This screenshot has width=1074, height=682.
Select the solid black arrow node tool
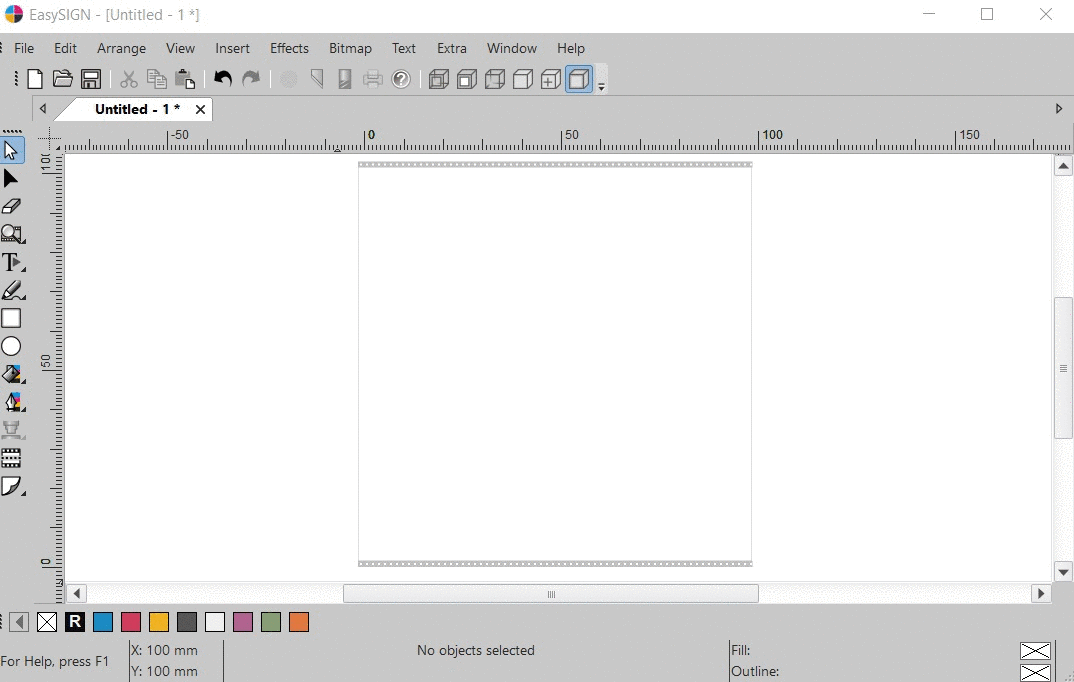11,179
